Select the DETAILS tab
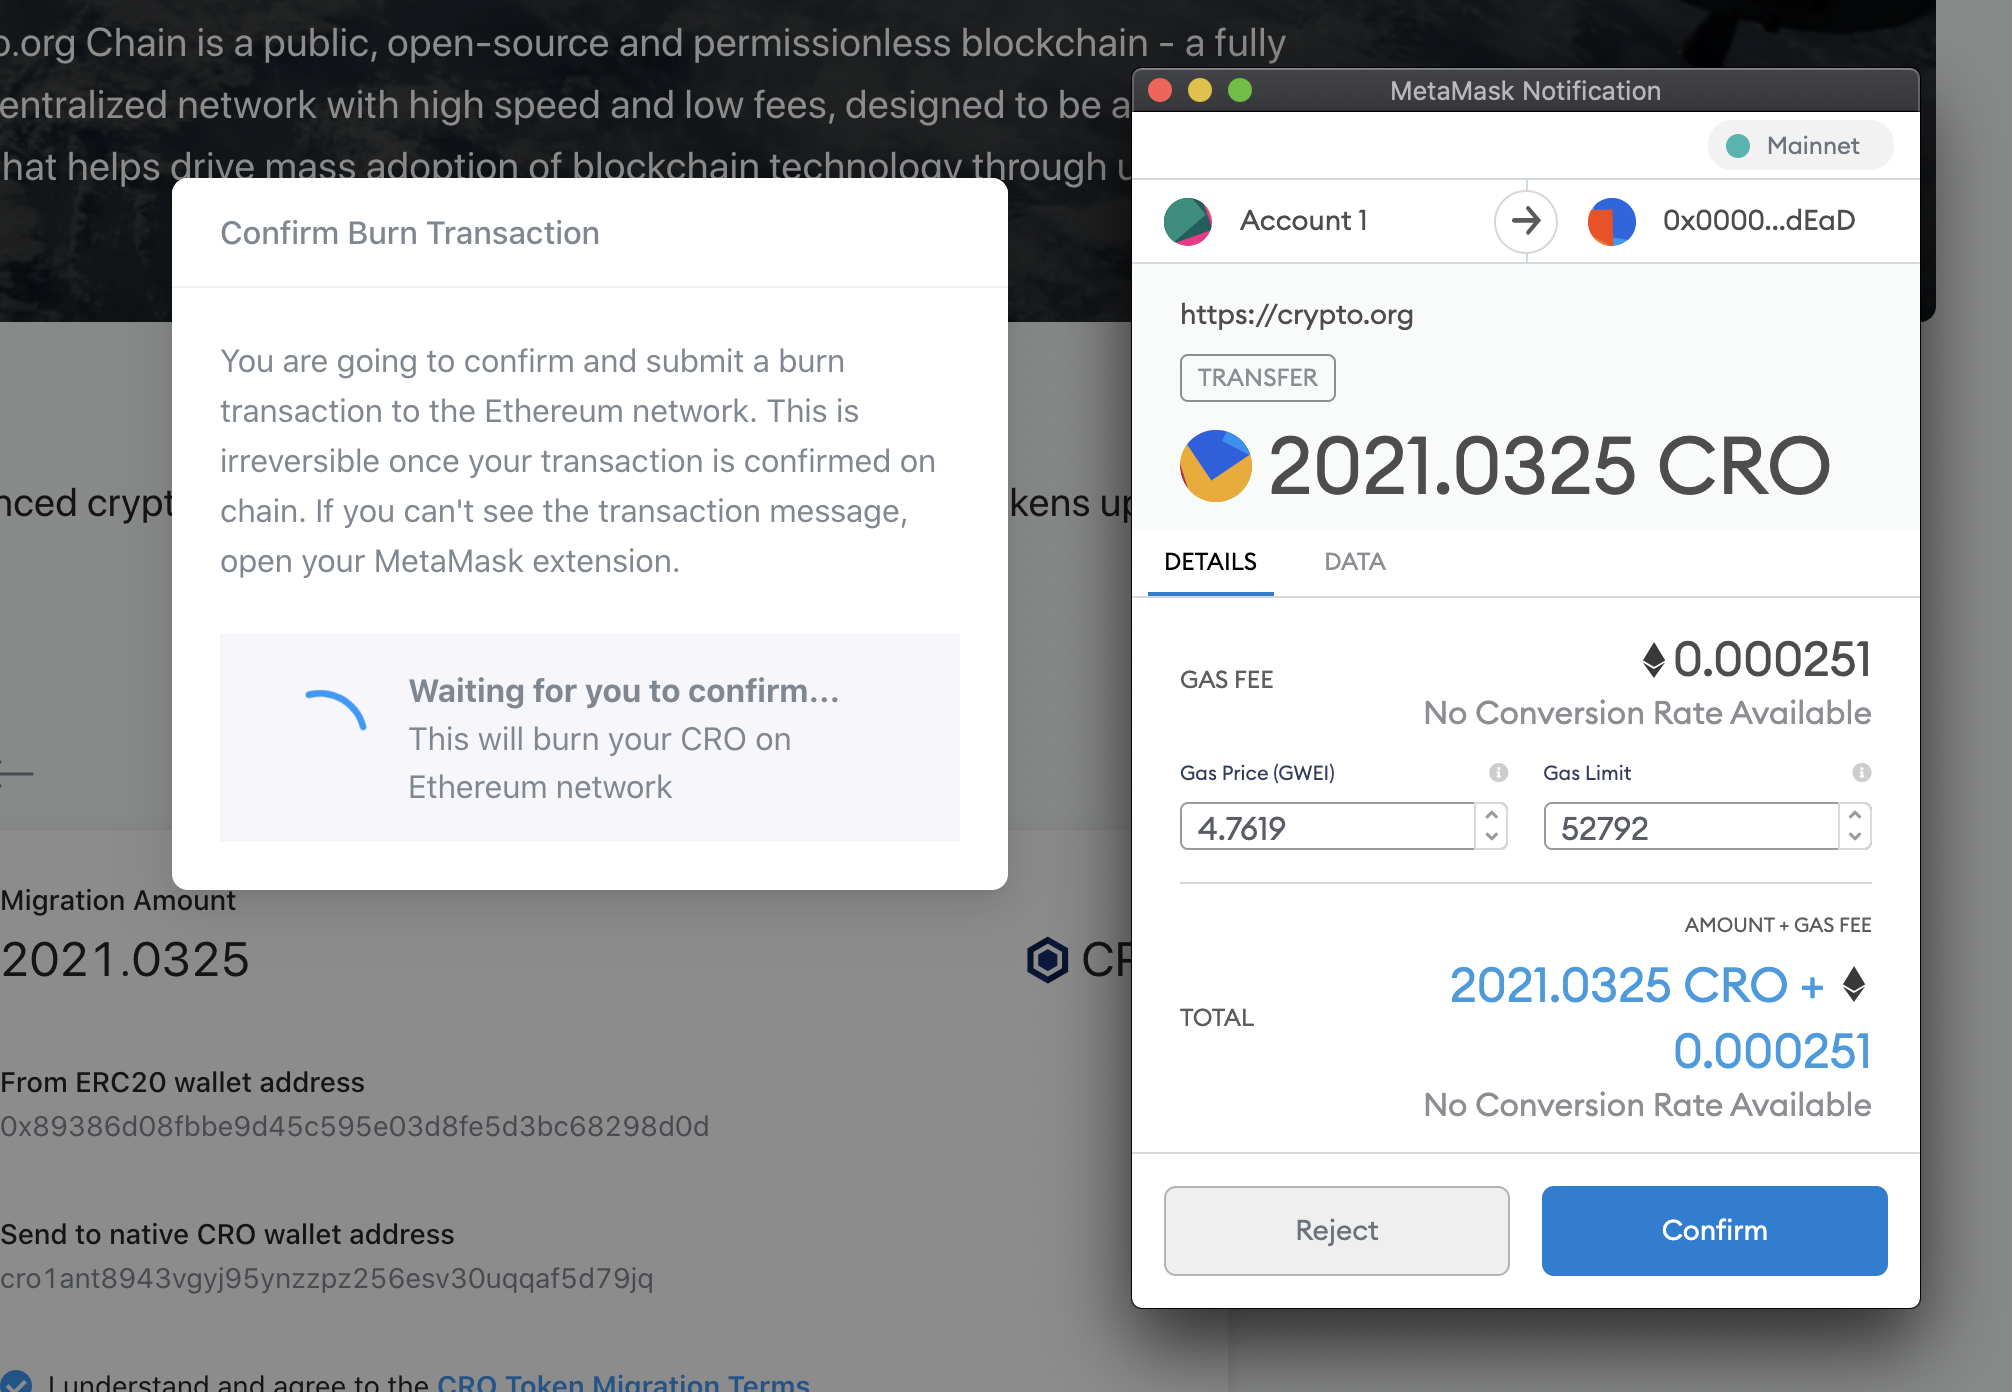This screenshot has width=2012, height=1392. tap(1210, 562)
